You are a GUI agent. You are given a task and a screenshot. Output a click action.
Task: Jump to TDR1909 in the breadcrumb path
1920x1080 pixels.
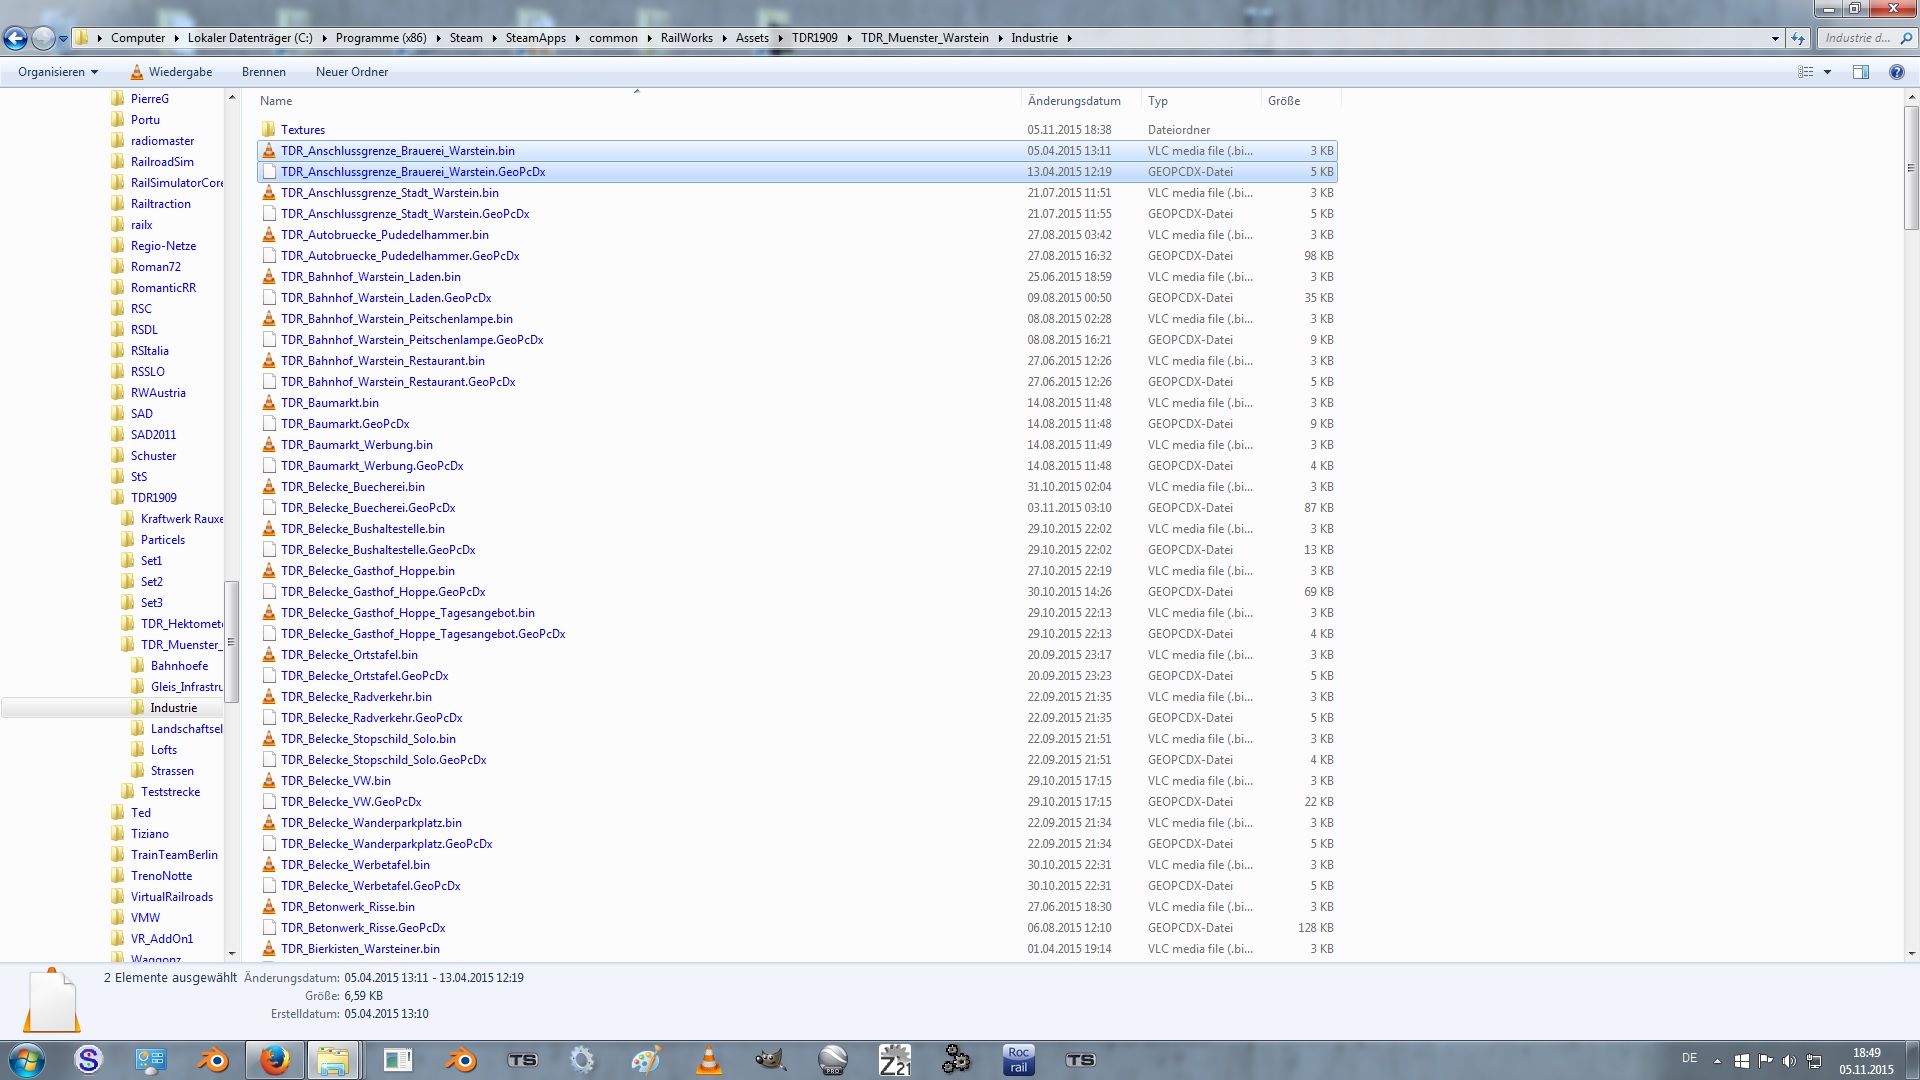(x=815, y=38)
